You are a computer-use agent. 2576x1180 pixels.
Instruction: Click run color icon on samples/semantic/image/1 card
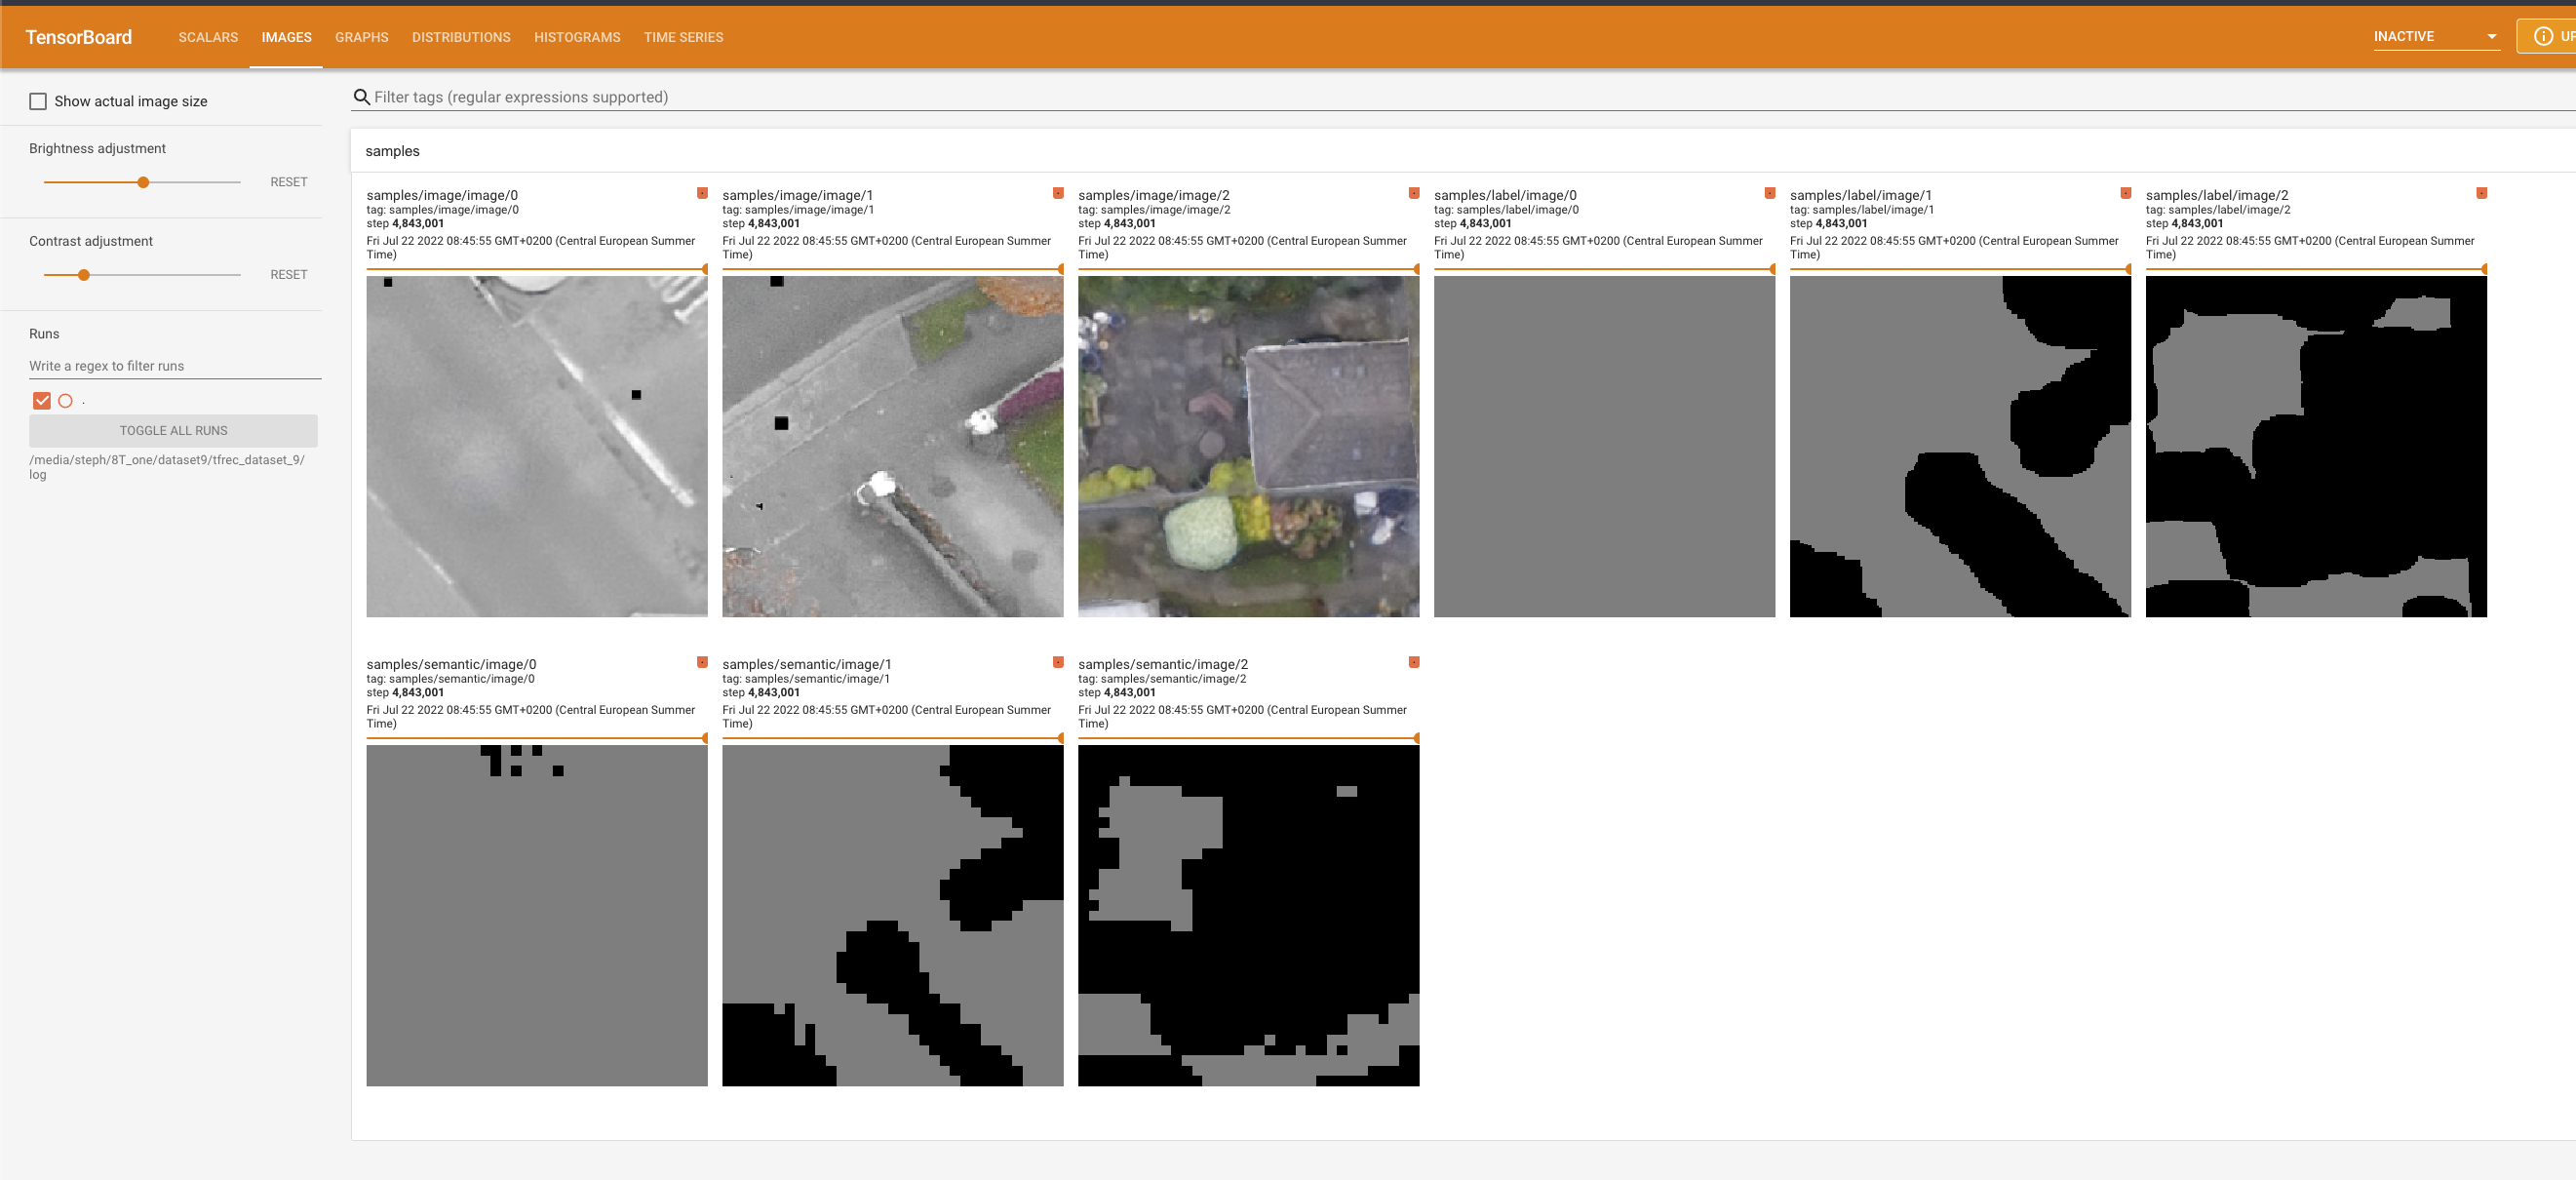click(x=1058, y=662)
